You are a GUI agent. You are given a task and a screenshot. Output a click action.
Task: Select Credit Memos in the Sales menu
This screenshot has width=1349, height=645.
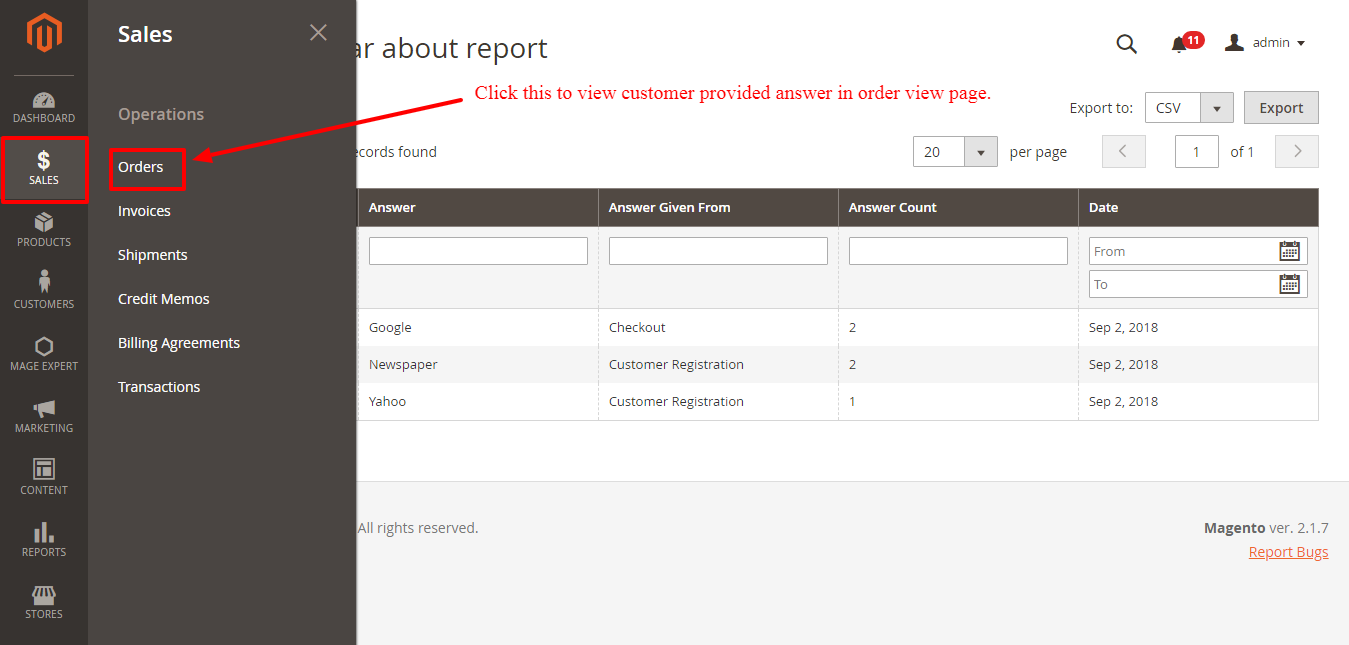tap(164, 298)
